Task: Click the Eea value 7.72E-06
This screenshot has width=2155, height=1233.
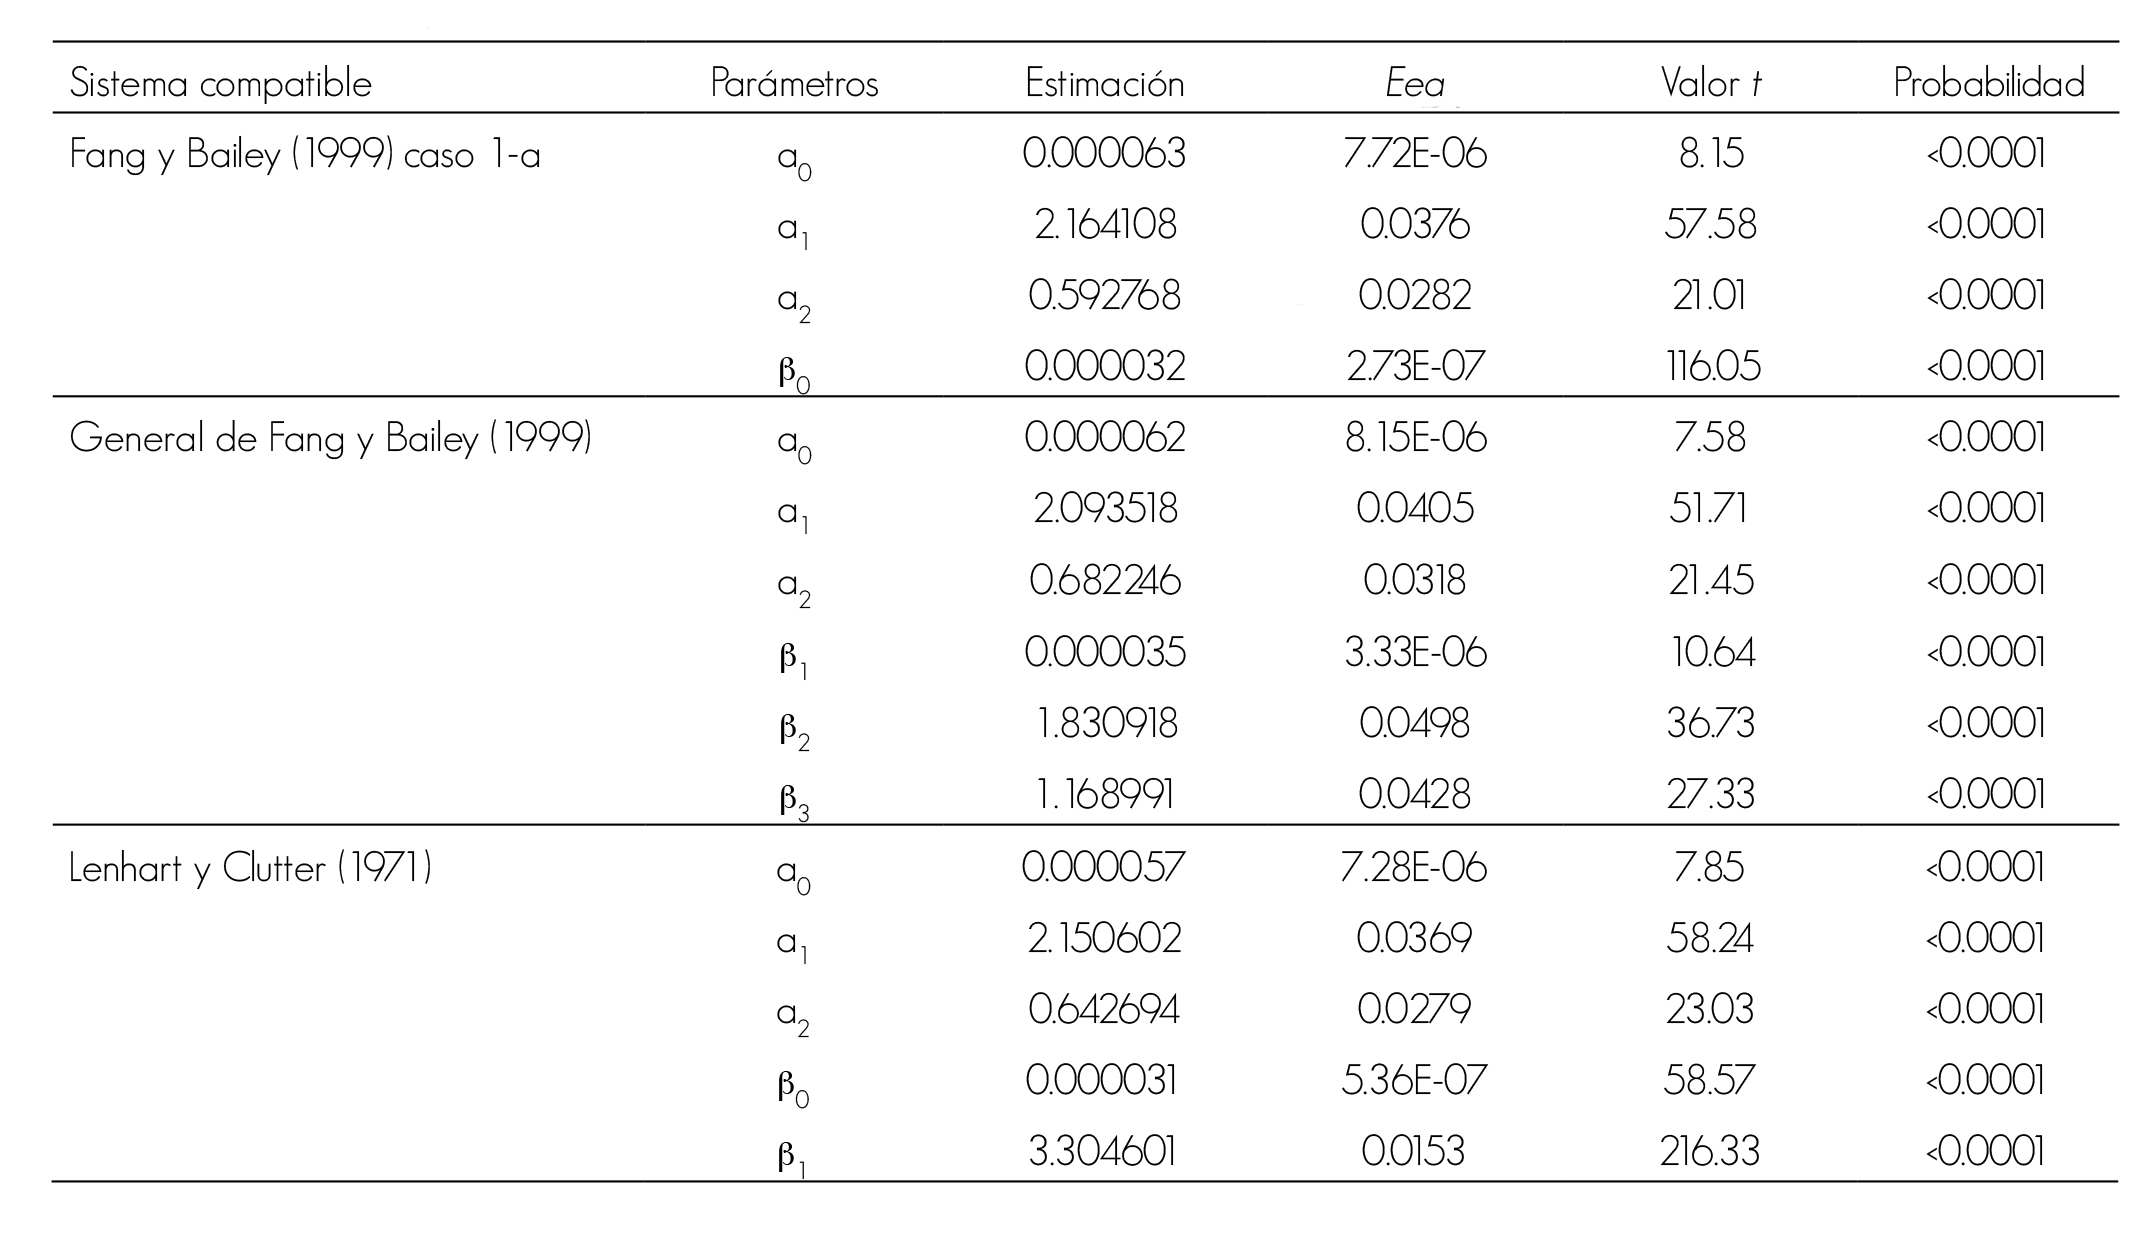Action: tap(1414, 154)
